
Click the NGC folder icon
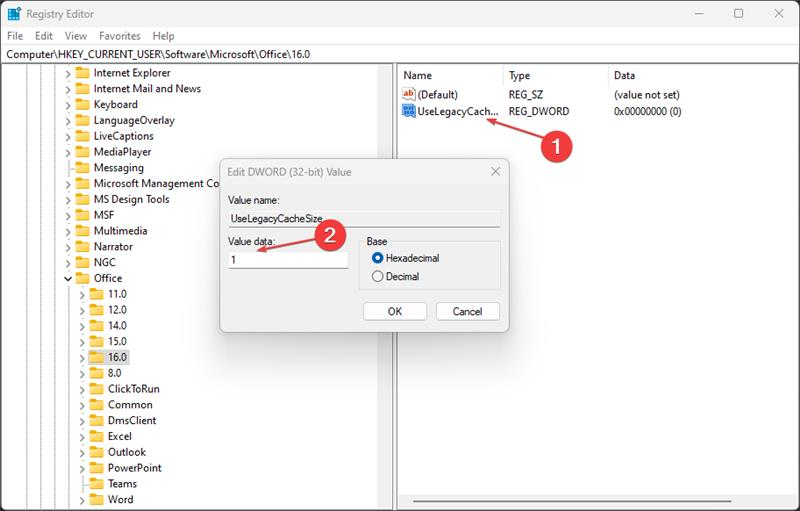coord(82,263)
